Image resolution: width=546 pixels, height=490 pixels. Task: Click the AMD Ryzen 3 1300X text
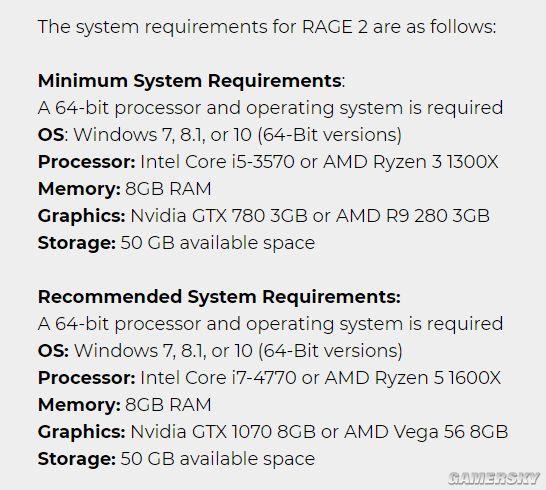411,162
